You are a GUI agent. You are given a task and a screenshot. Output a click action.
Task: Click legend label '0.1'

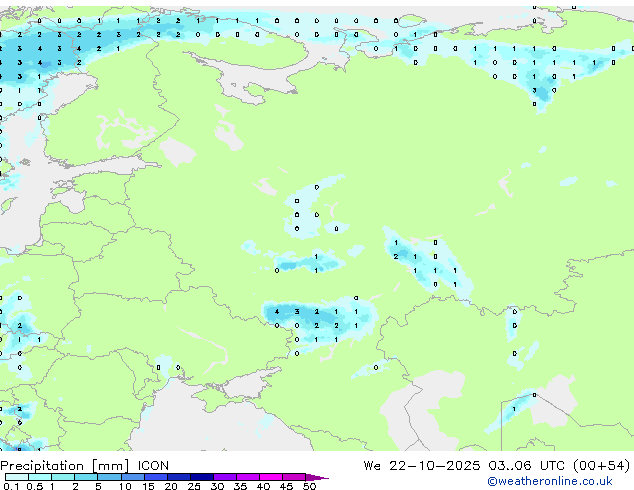(11, 486)
